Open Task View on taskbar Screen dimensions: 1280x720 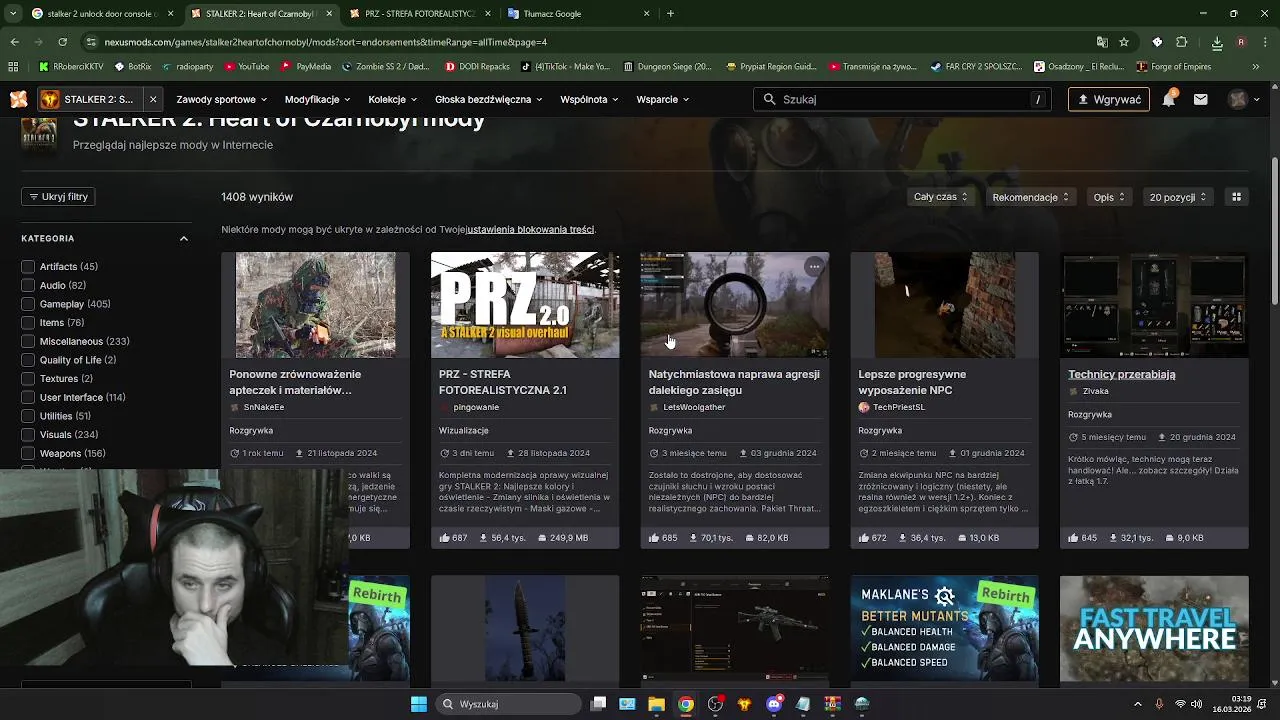[598, 704]
